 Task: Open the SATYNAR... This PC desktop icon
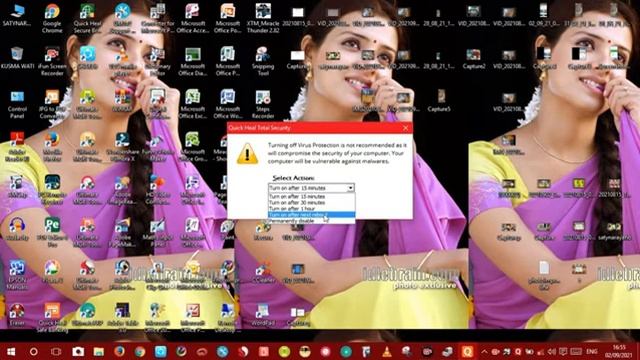(x=17, y=16)
